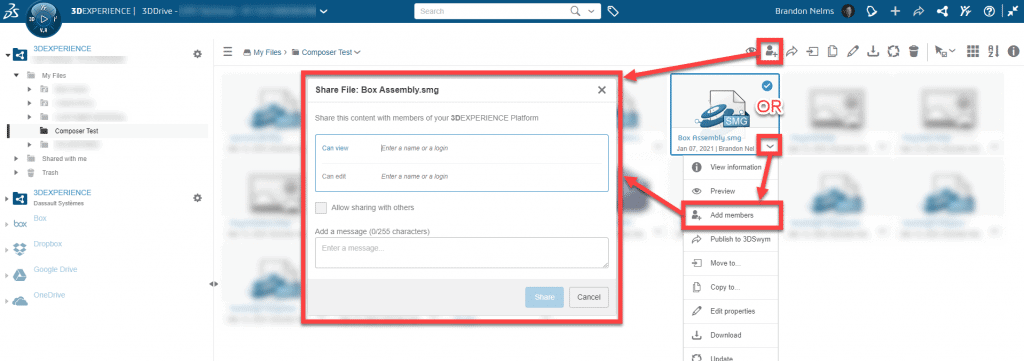This screenshot has width=1024, height=361.
Task: Expand the Google Drive node
Action: tap(7, 275)
